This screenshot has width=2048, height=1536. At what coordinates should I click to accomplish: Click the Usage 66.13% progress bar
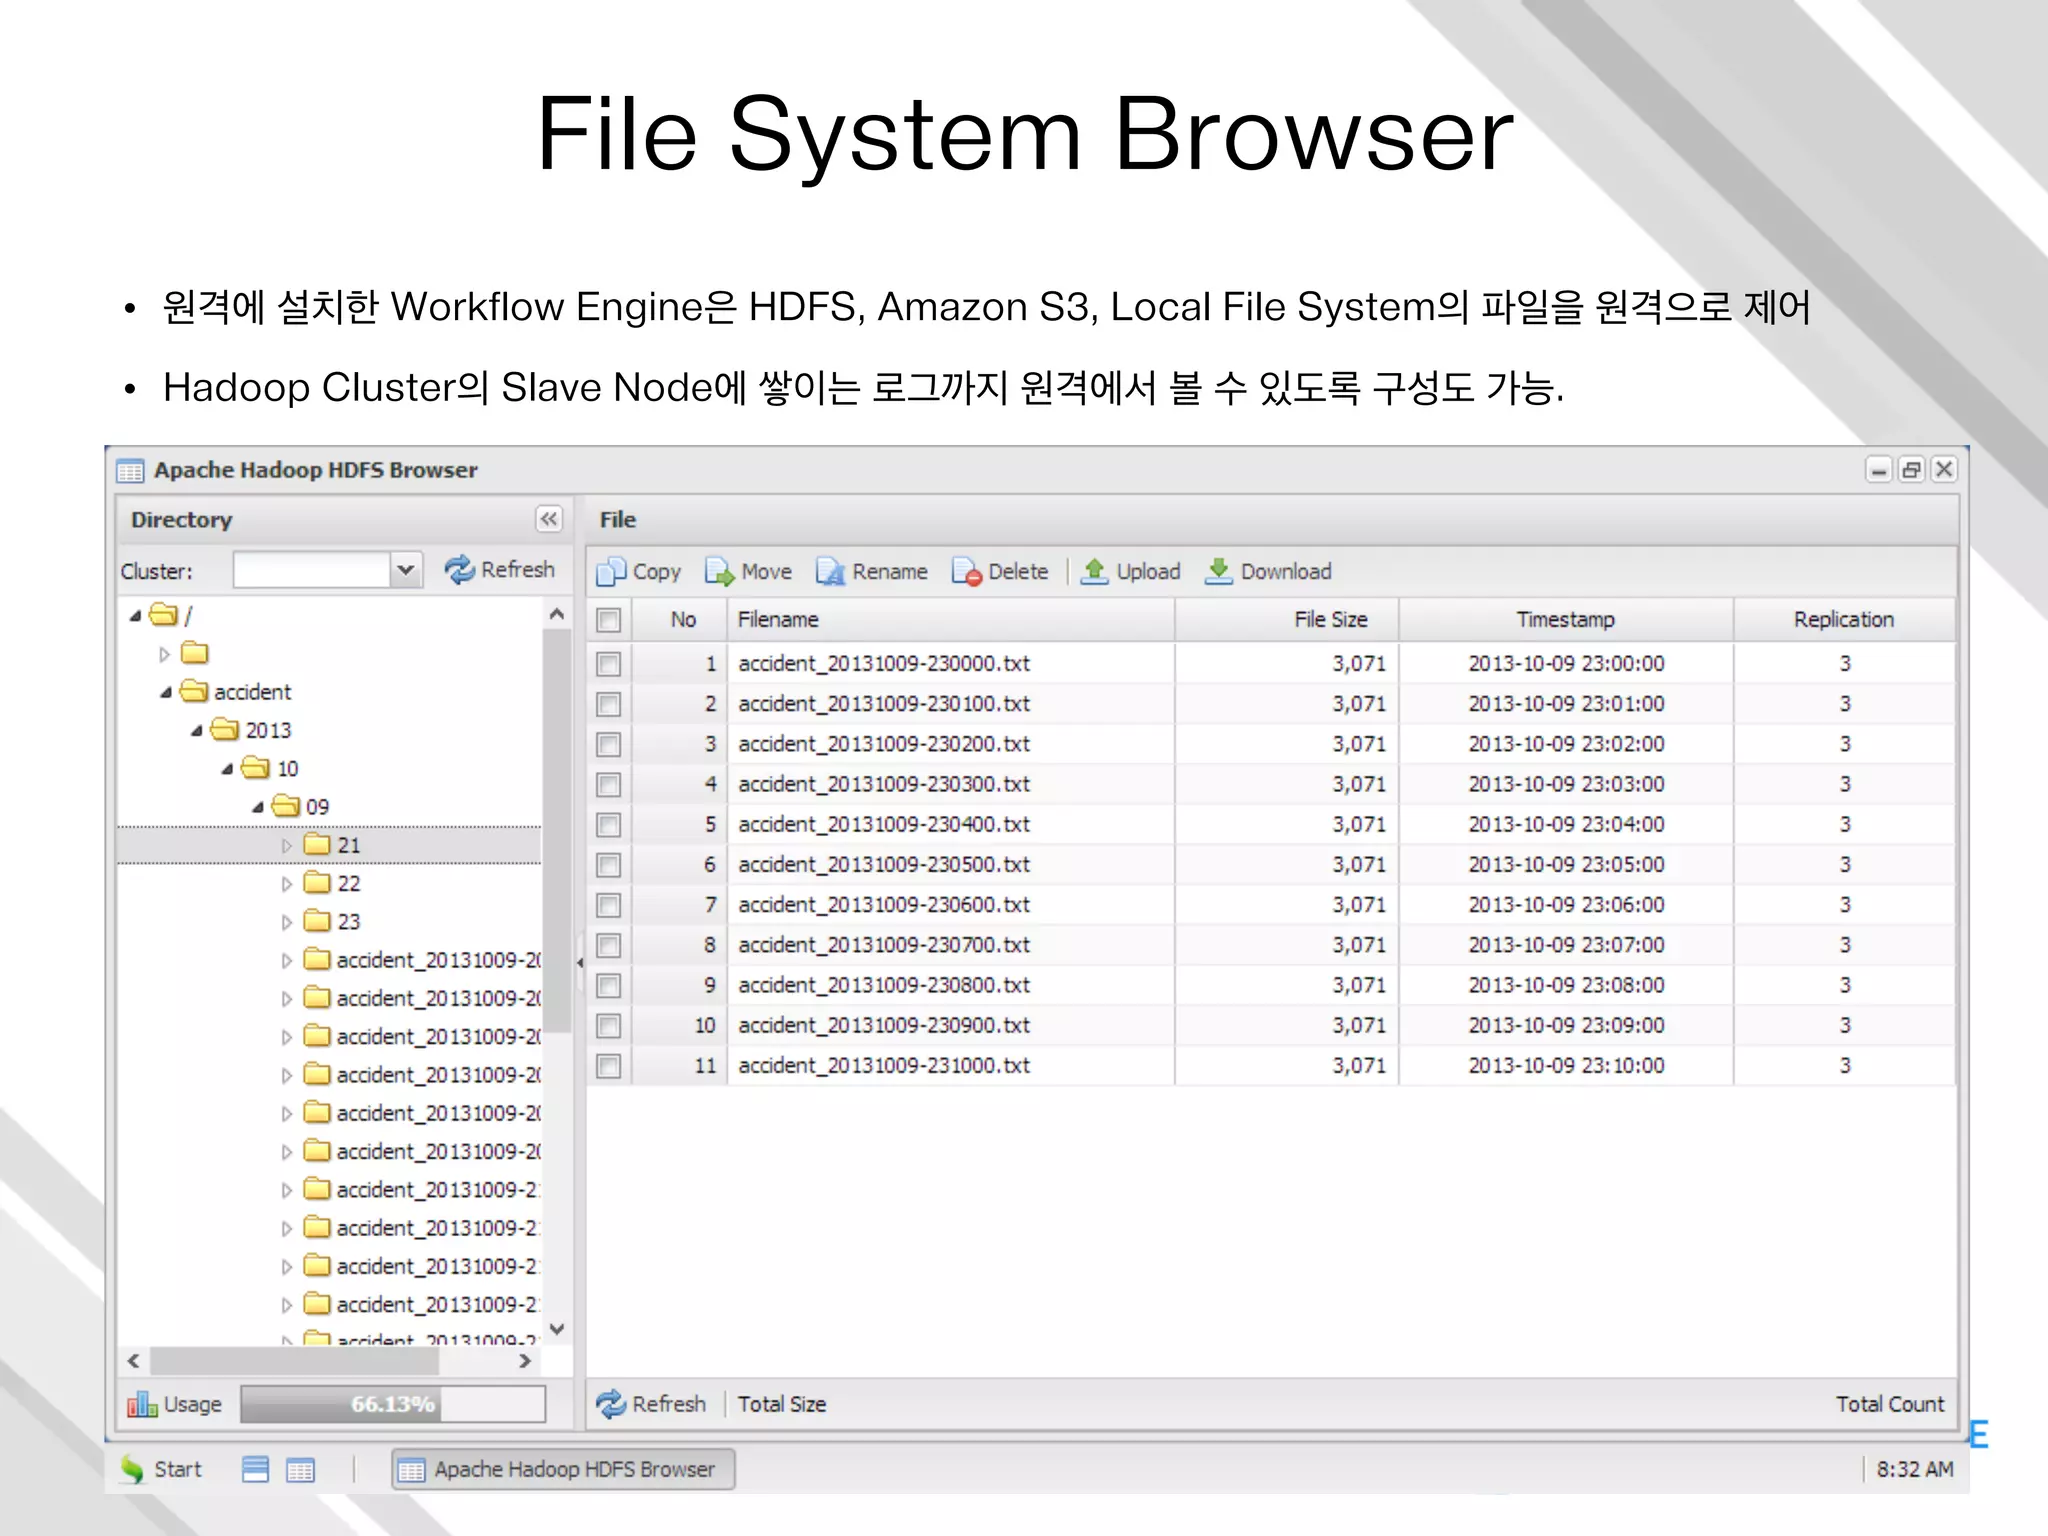click(x=393, y=1404)
